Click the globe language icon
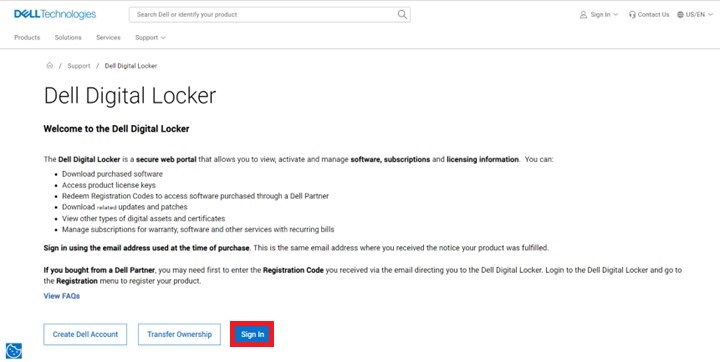Screen dimensions: 720x362 click(x=680, y=15)
